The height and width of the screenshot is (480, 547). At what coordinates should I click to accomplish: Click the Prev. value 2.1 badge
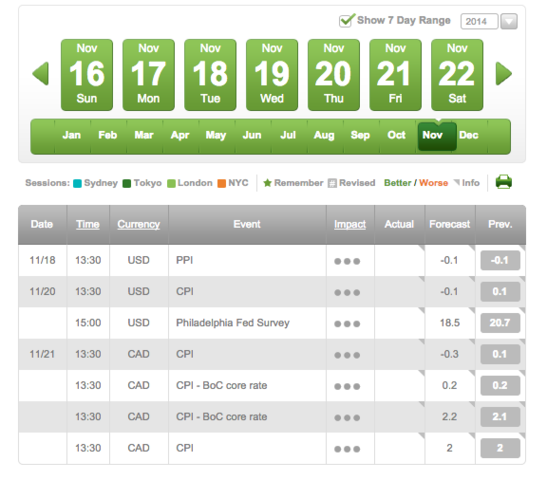point(500,417)
